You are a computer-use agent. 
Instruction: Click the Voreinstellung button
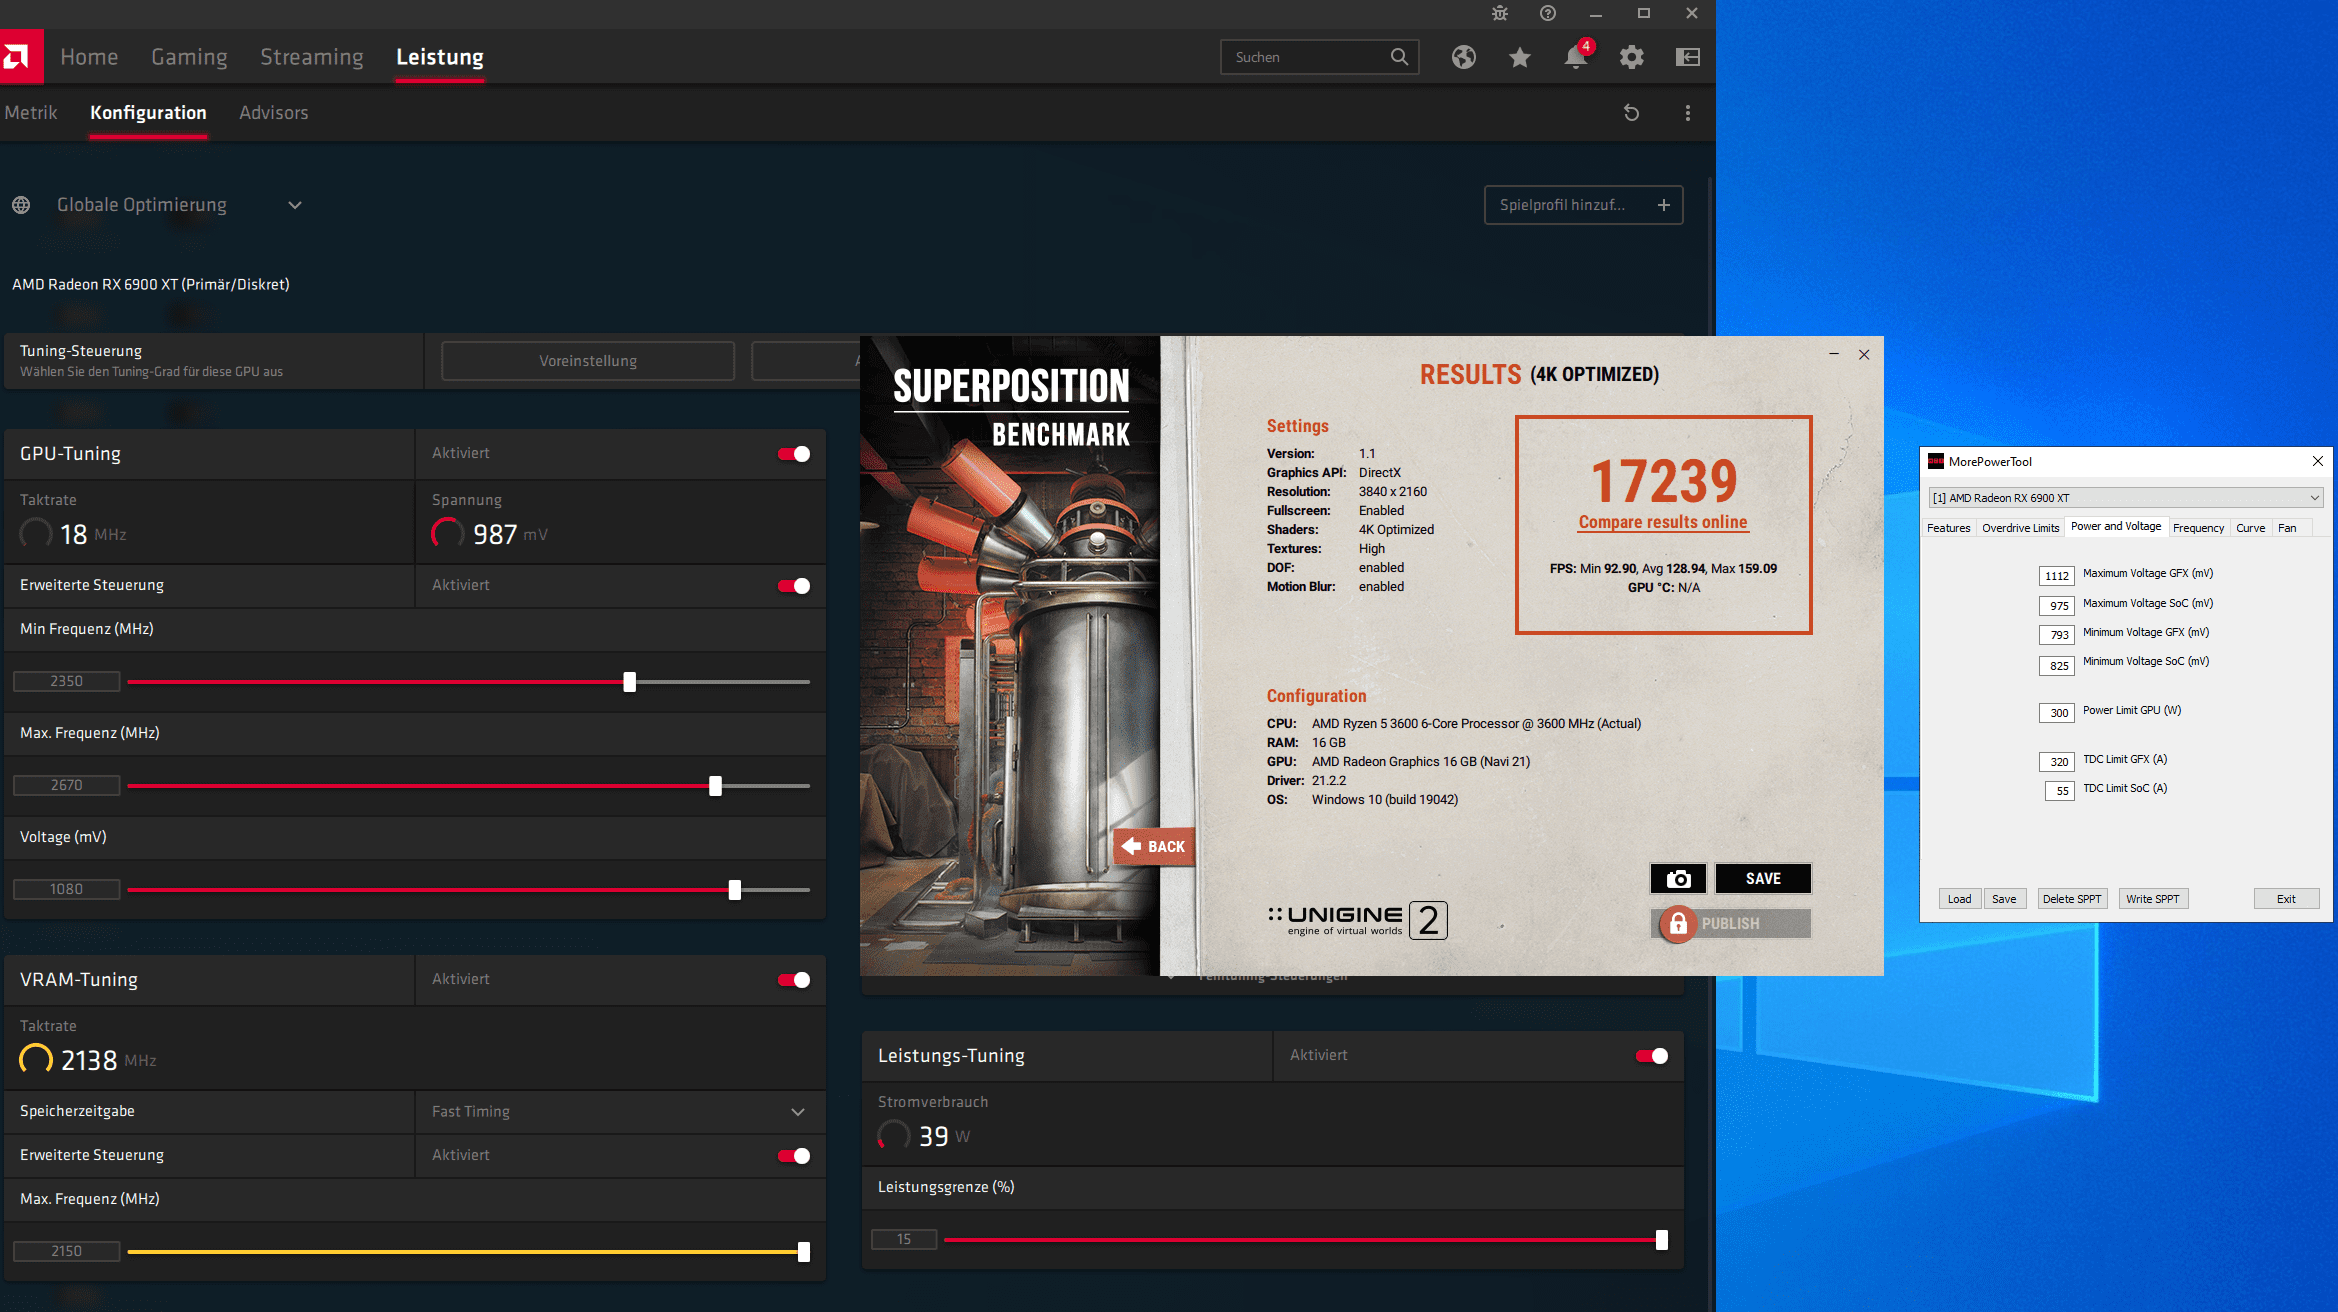(x=588, y=361)
